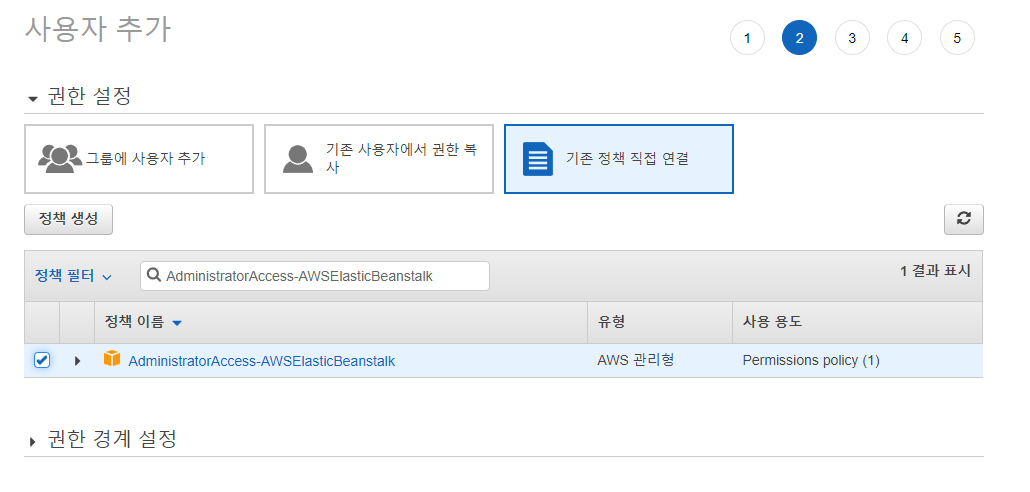Viewport: 1030px width, 492px height.
Task: Click the 'AWS 관리형' type cell
Action: [635, 360]
